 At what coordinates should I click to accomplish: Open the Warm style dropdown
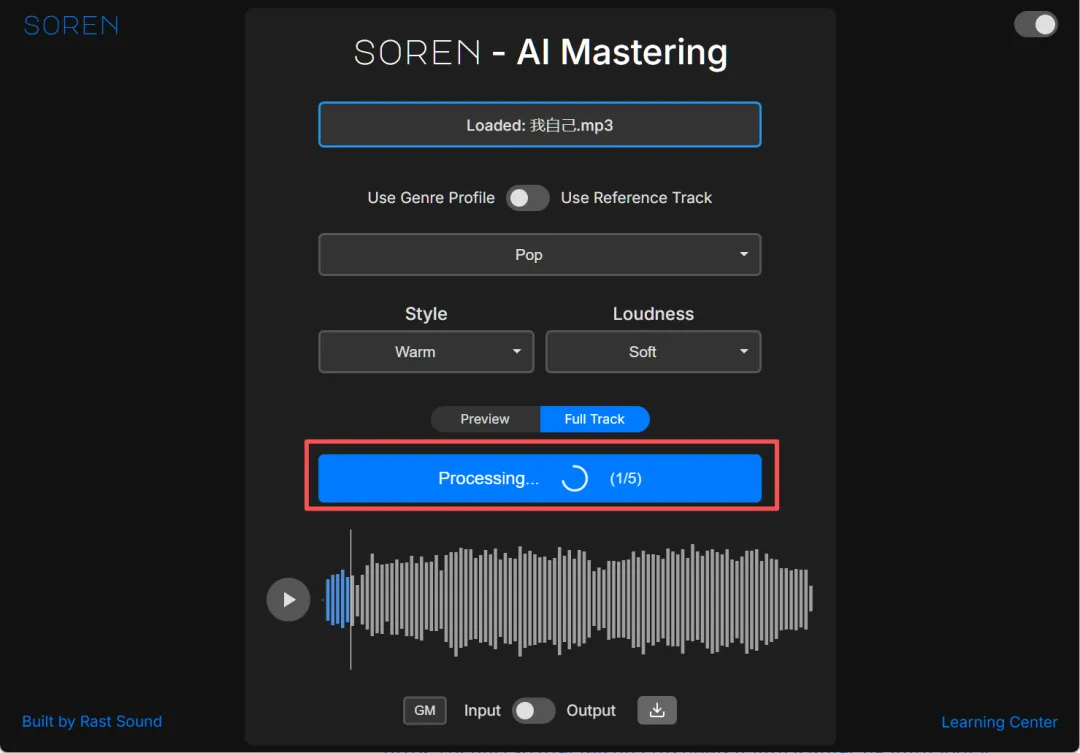pos(426,351)
